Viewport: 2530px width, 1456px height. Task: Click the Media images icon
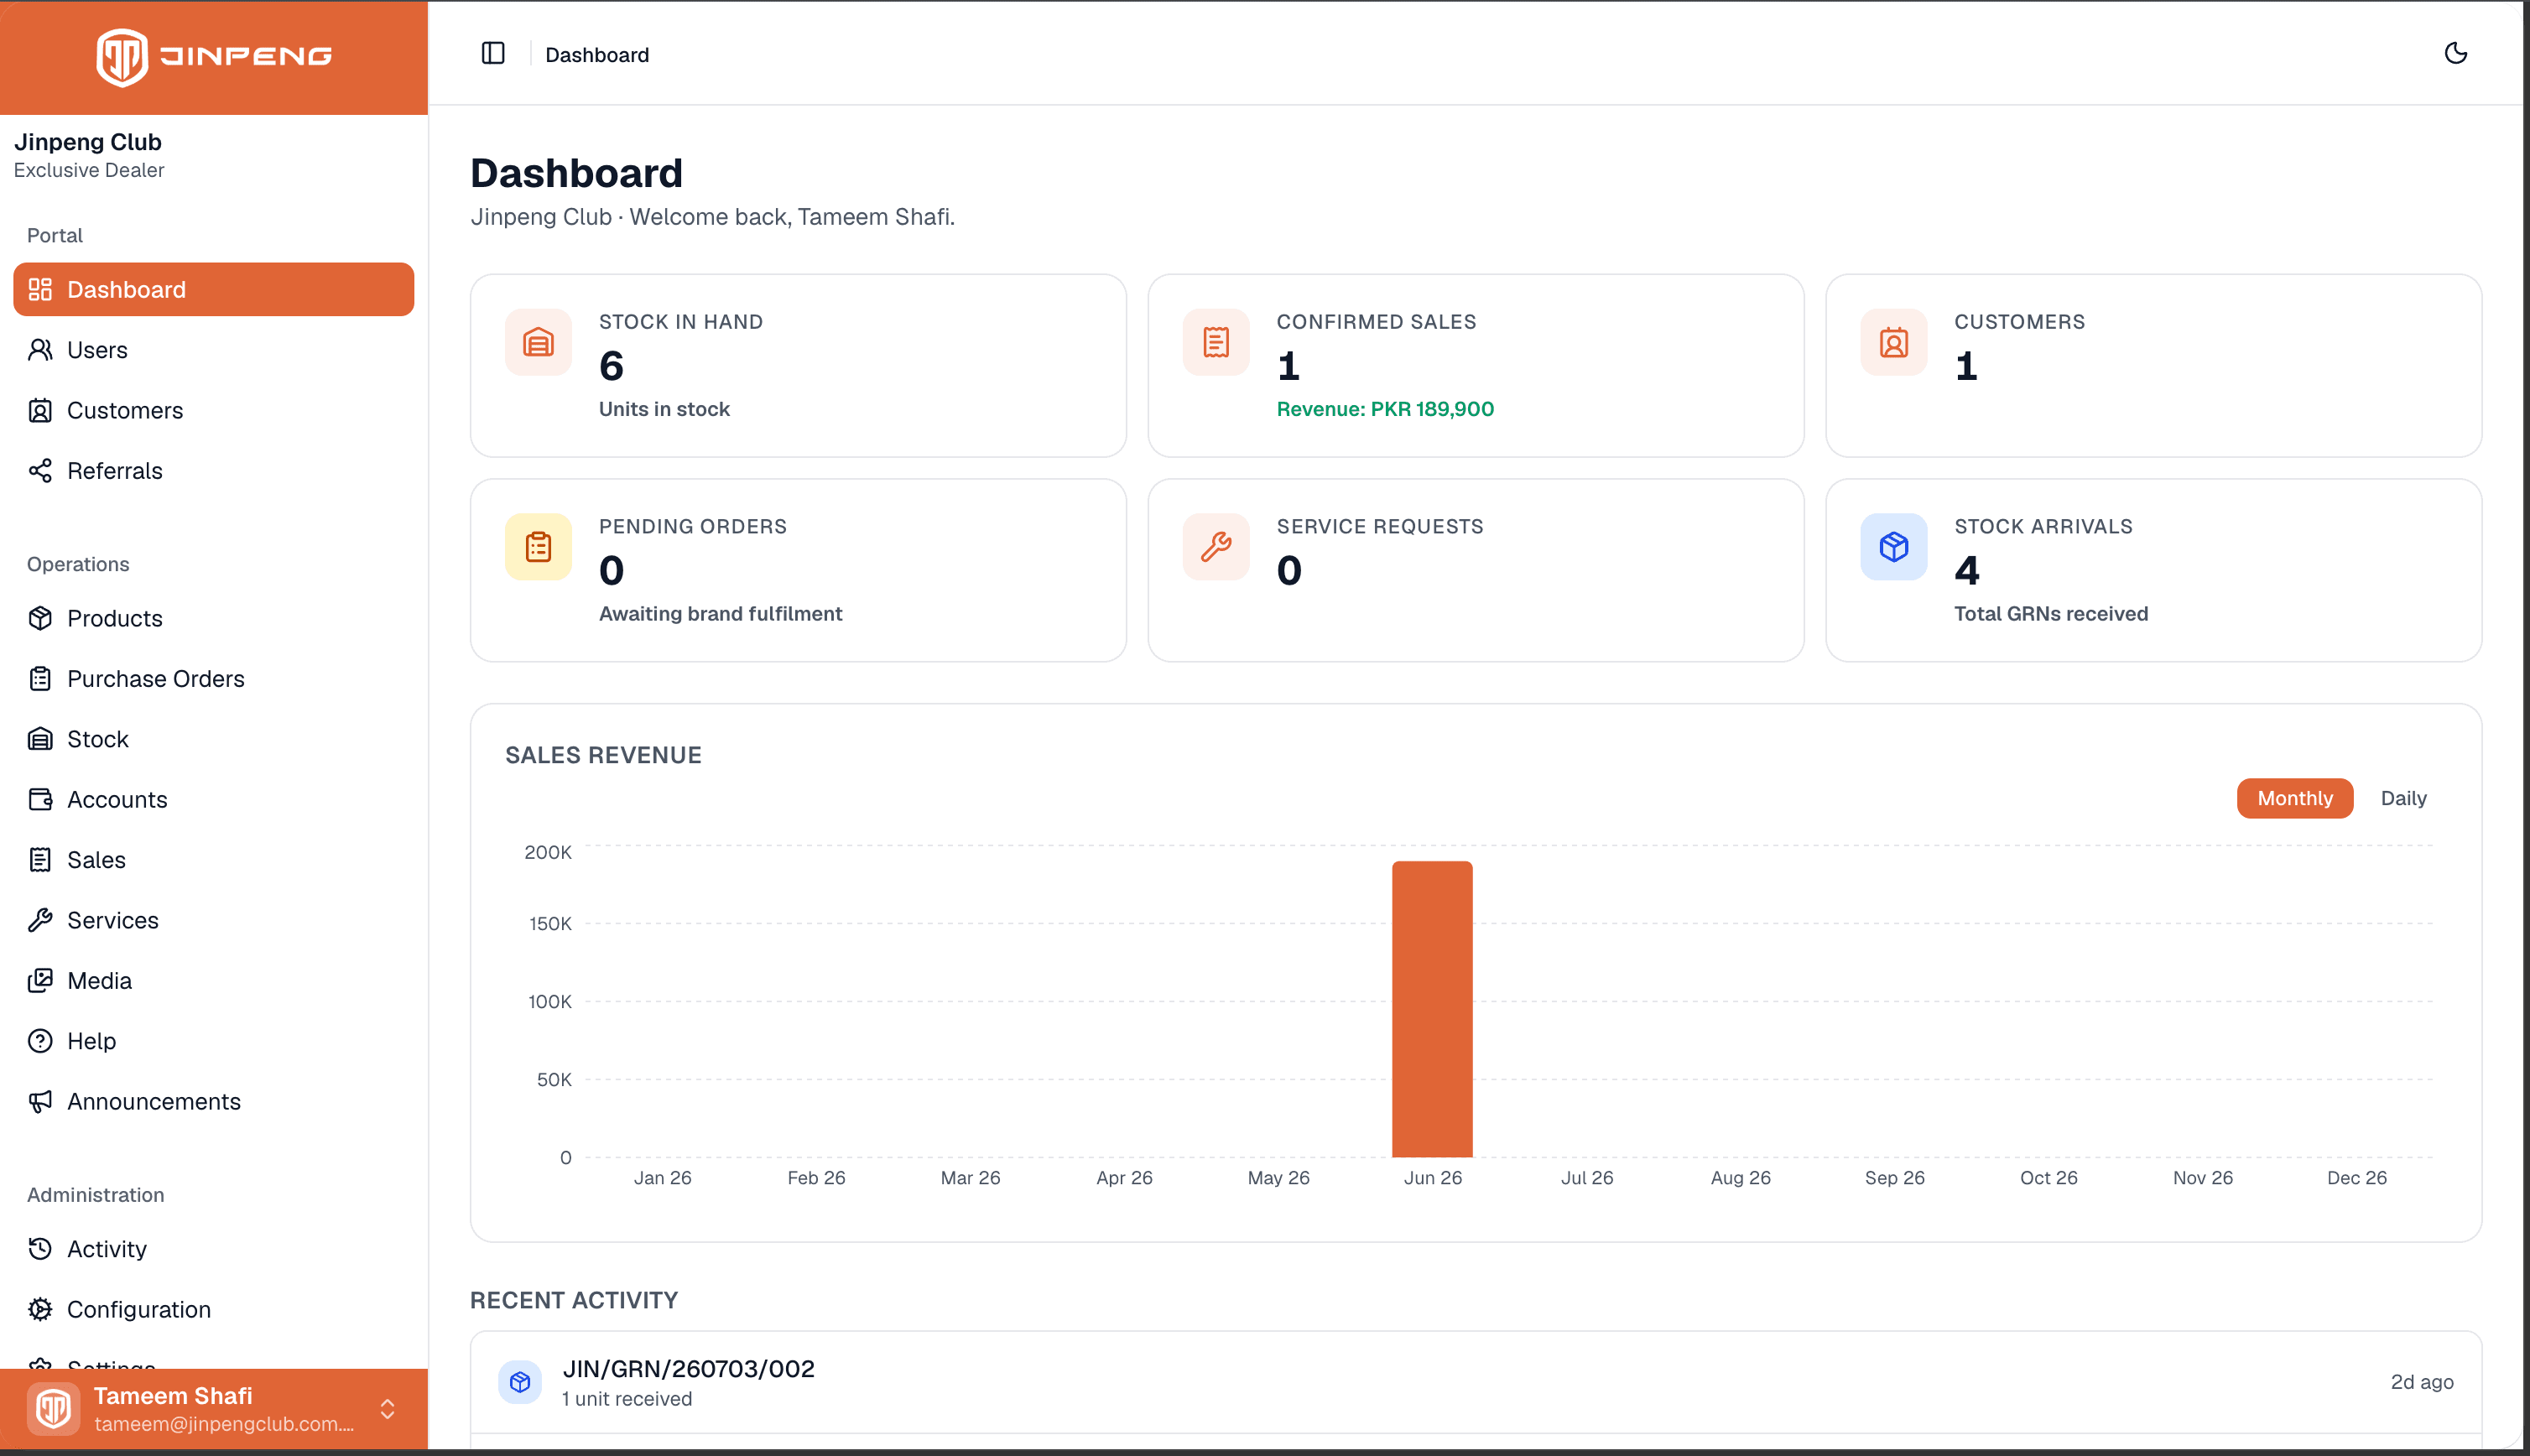pyautogui.click(x=40, y=981)
